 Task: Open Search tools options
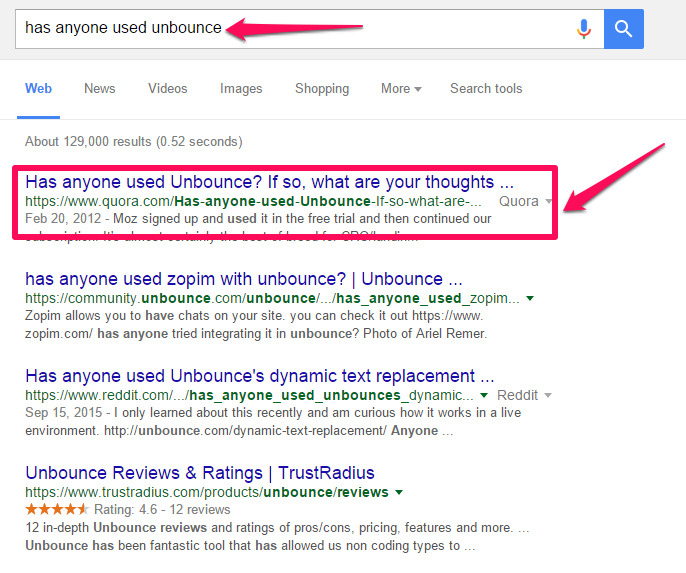486,88
